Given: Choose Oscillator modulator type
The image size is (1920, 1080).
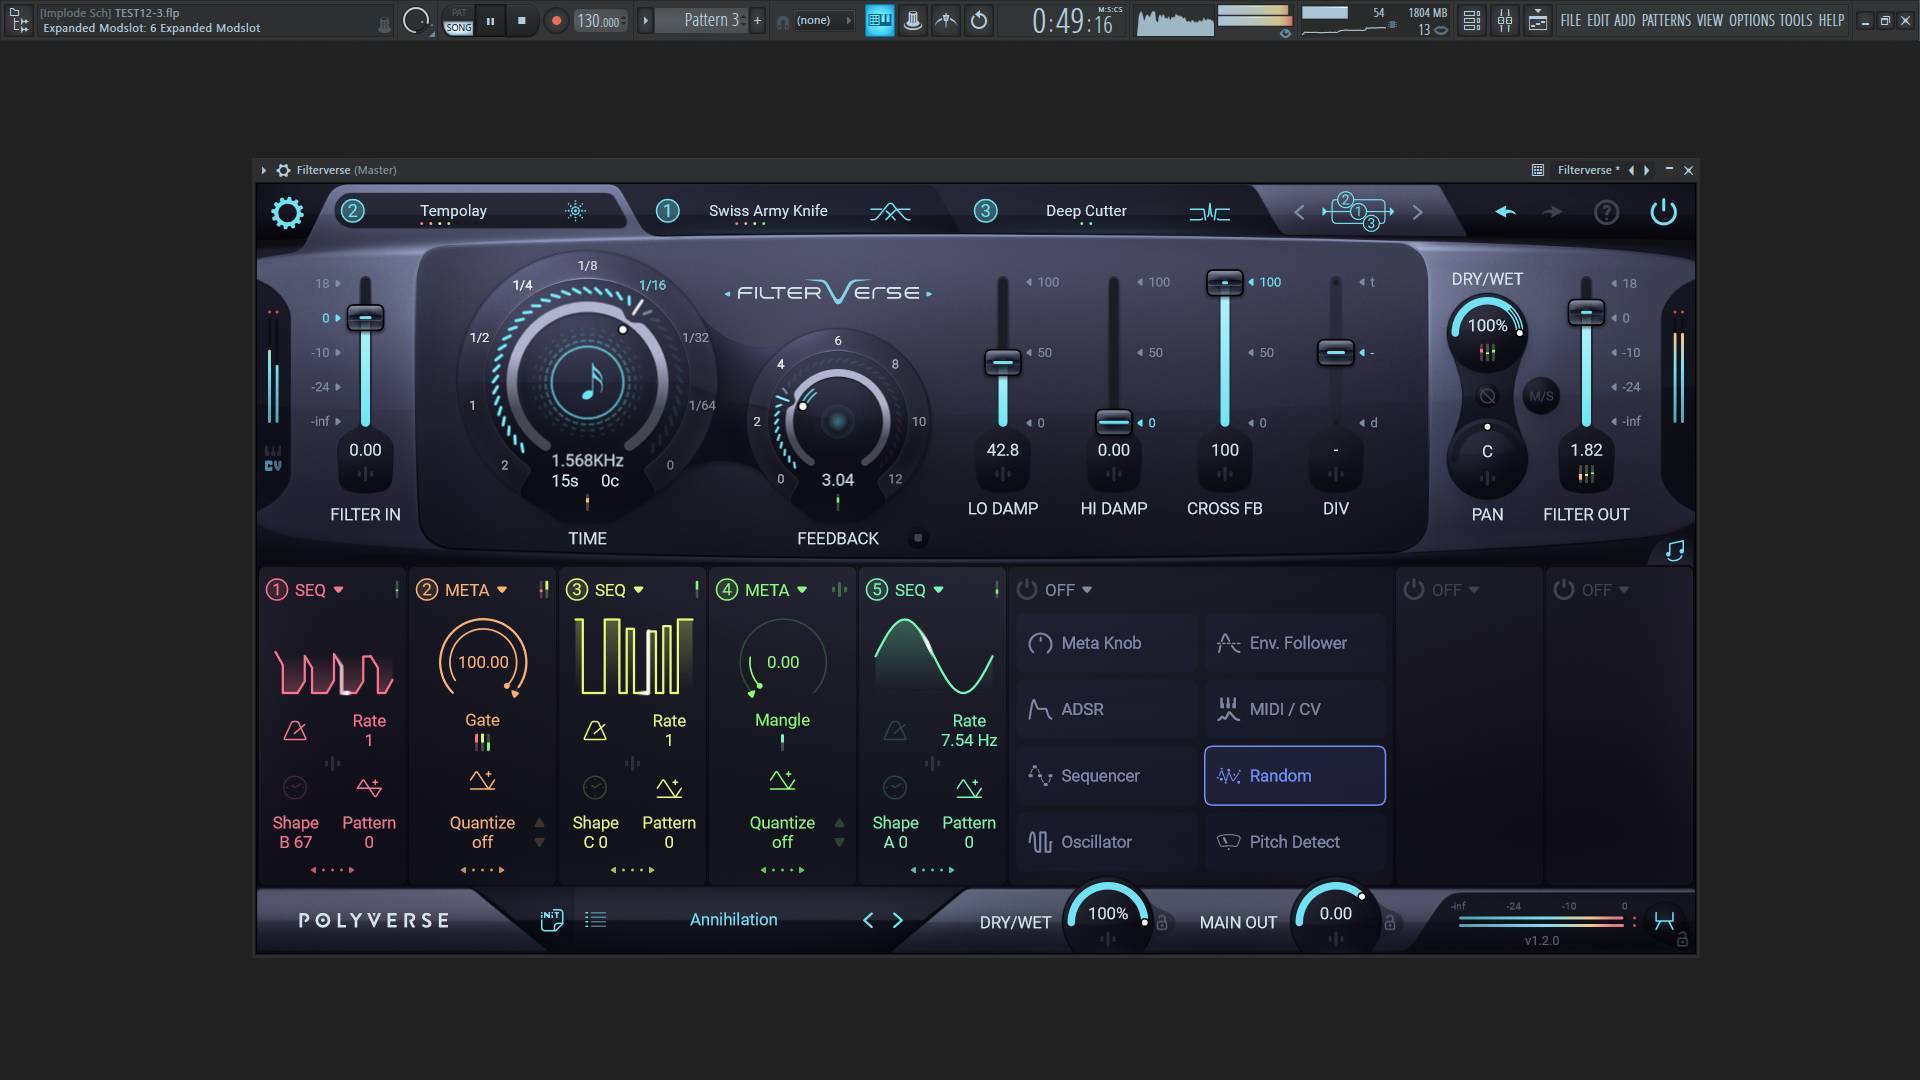Looking at the screenshot, I should 1107,842.
